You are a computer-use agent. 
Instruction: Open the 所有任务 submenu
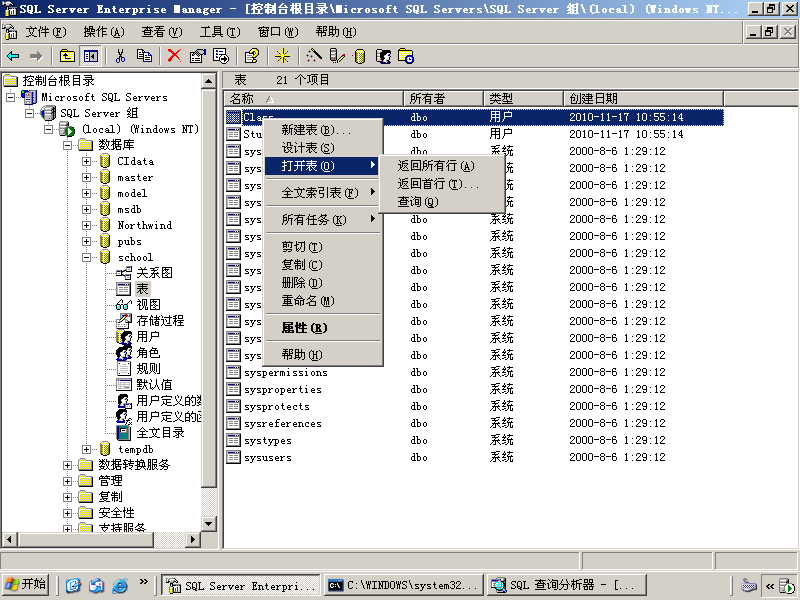(322, 220)
